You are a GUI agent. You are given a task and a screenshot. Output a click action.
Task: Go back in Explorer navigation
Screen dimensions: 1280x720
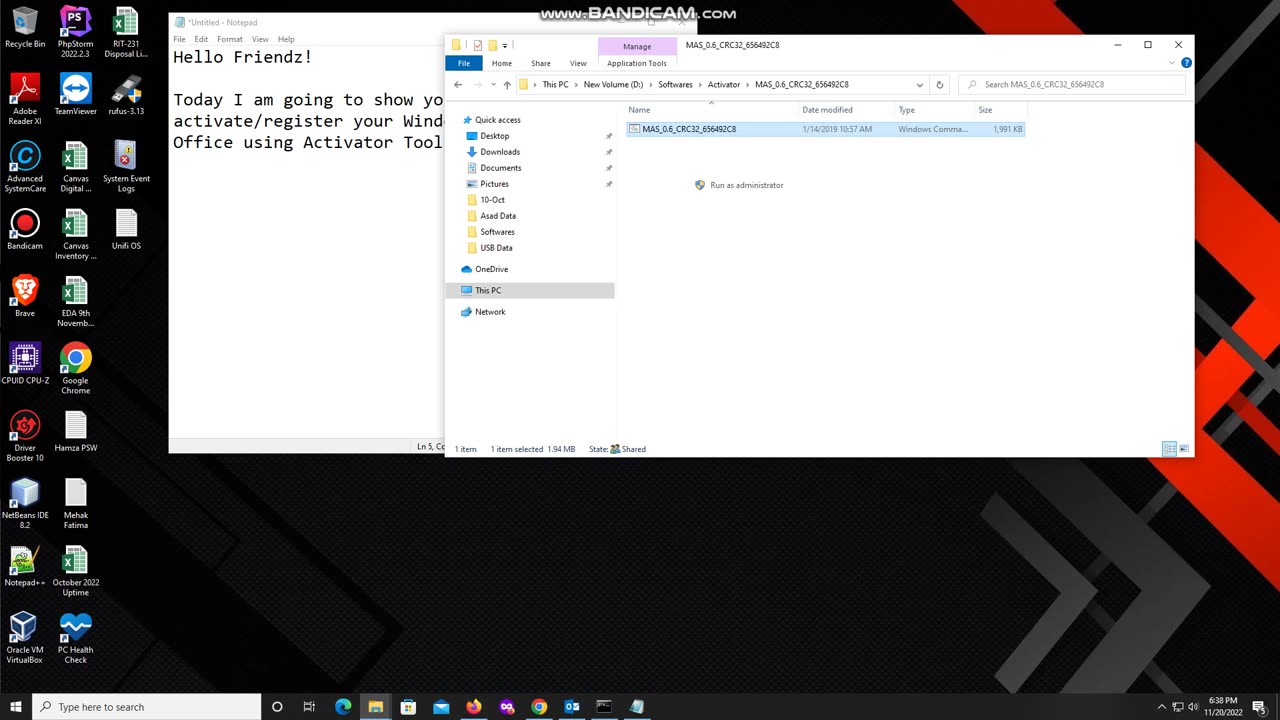click(x=458, y=85)
